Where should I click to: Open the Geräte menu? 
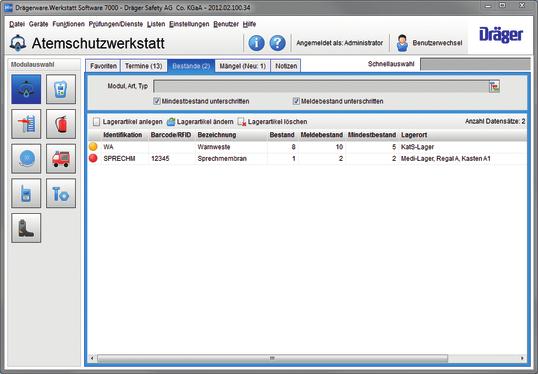(38, 24)
